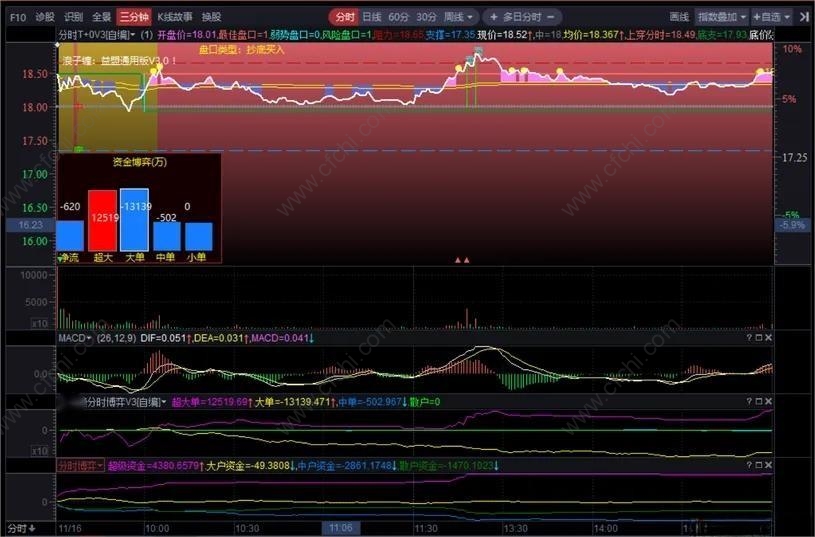Switch to 日线 daily chart
Viewport: 815px width, 537px height.
click(372, 17)
